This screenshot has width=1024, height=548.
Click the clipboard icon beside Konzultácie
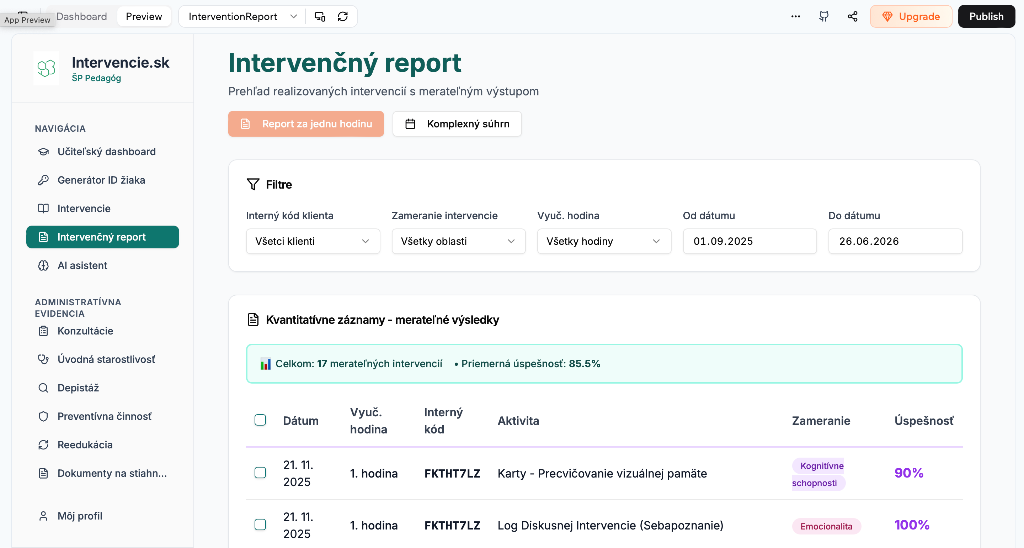point(43,331)
